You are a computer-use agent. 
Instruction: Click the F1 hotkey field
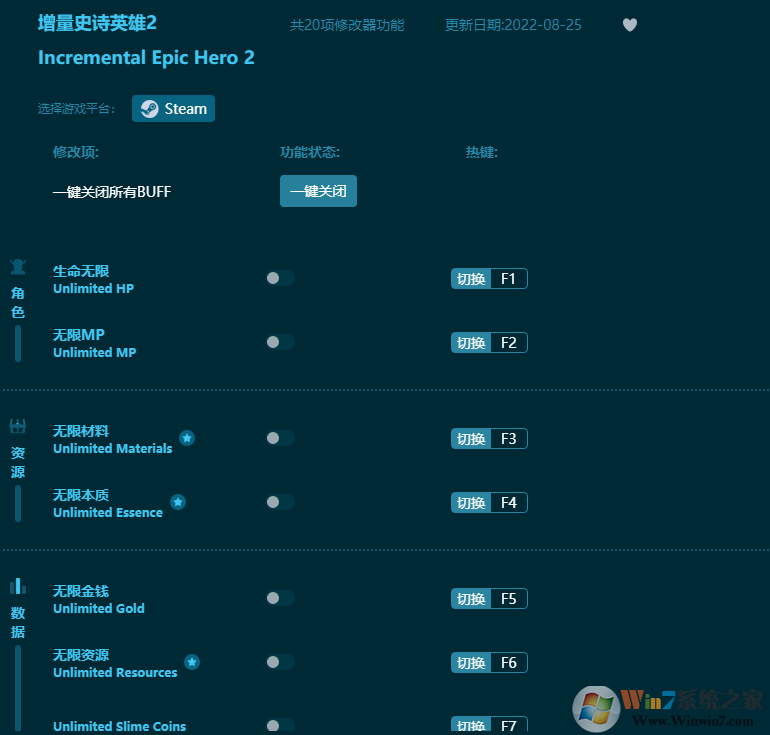509,279
